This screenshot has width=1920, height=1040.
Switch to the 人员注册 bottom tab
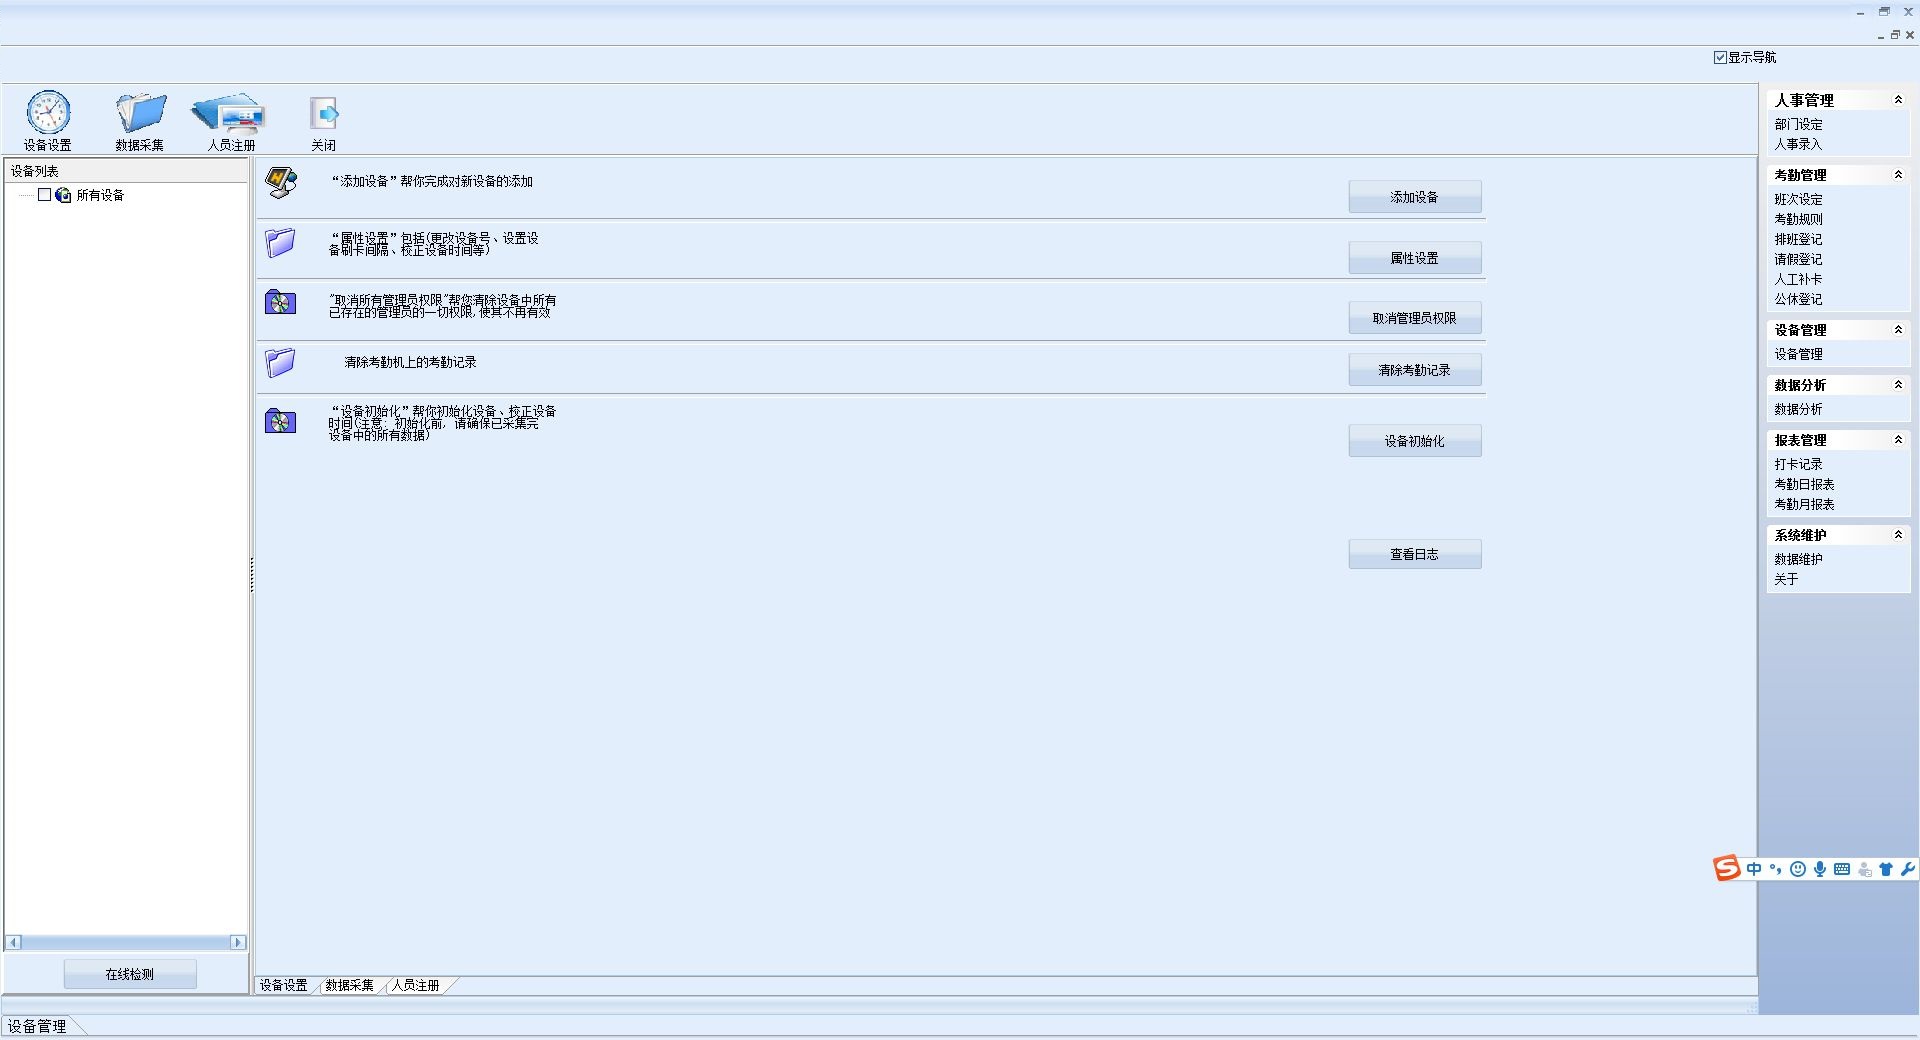(416, 985)
